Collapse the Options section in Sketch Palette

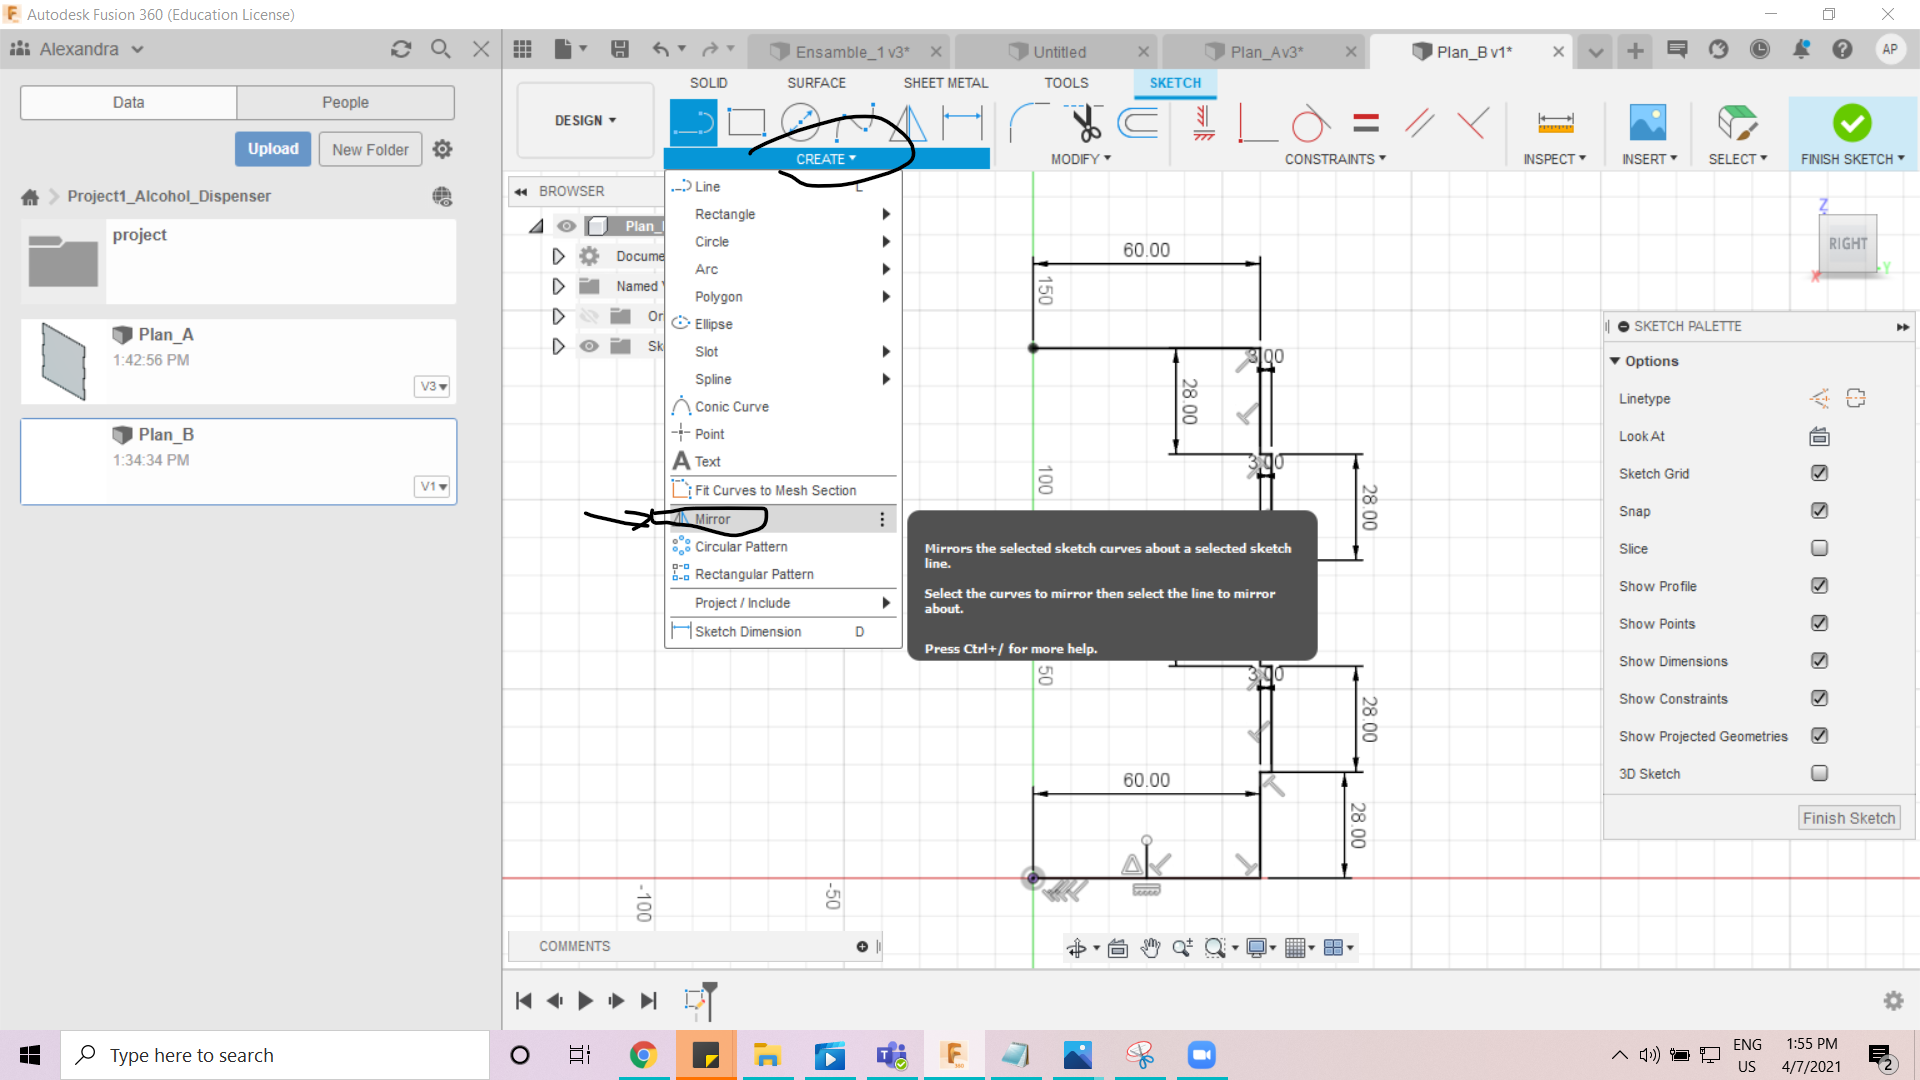click(1615, 361)
